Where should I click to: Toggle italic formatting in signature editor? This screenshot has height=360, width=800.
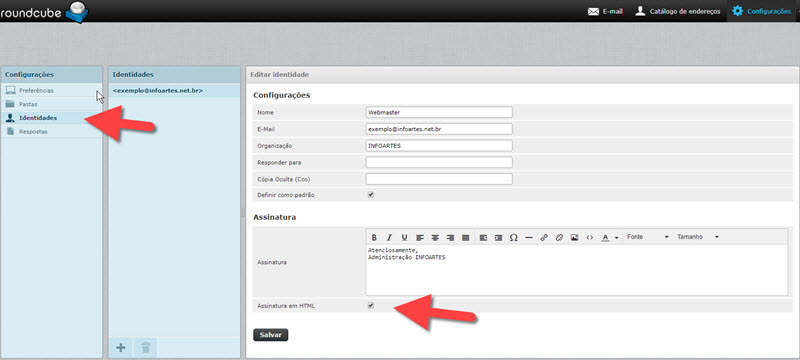click(x=389, y=238)
